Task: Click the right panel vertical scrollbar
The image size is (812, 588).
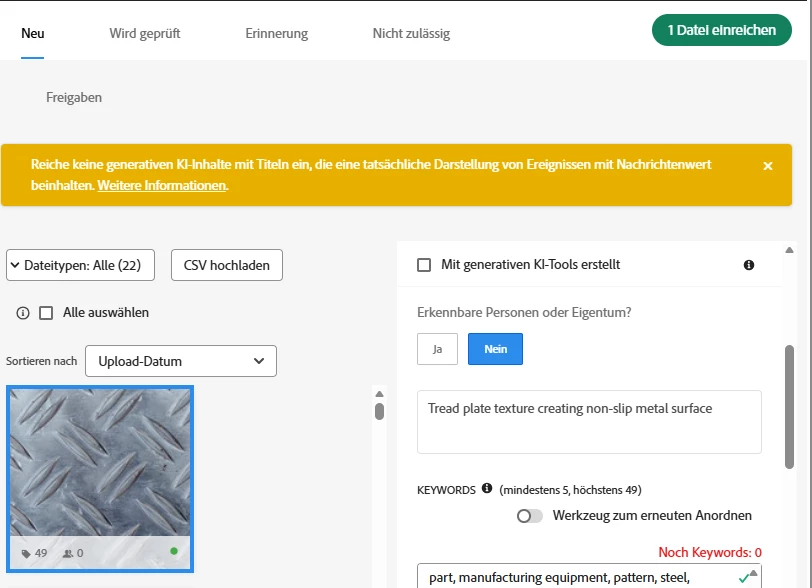Action: (x=789, y=407)
